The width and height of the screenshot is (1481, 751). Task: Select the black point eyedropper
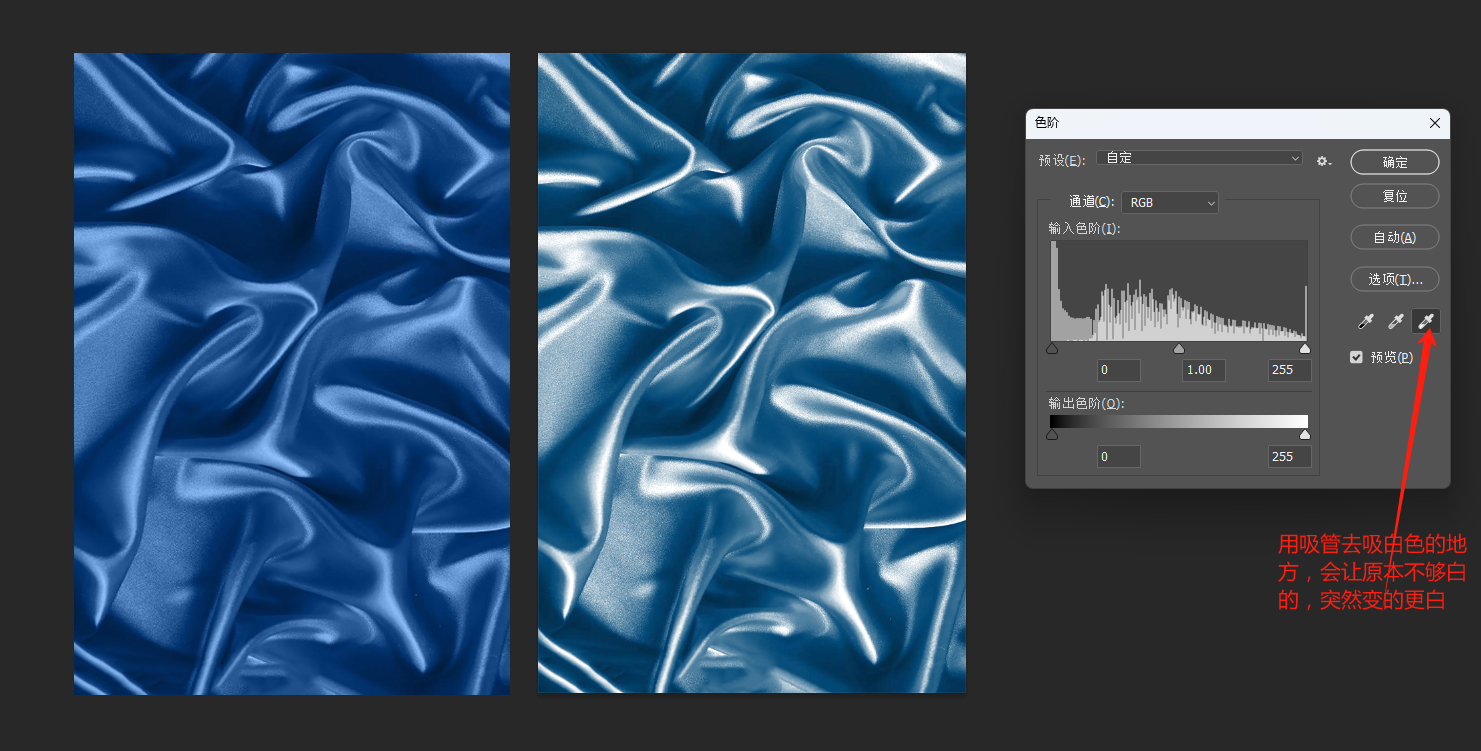point(1366,321)
